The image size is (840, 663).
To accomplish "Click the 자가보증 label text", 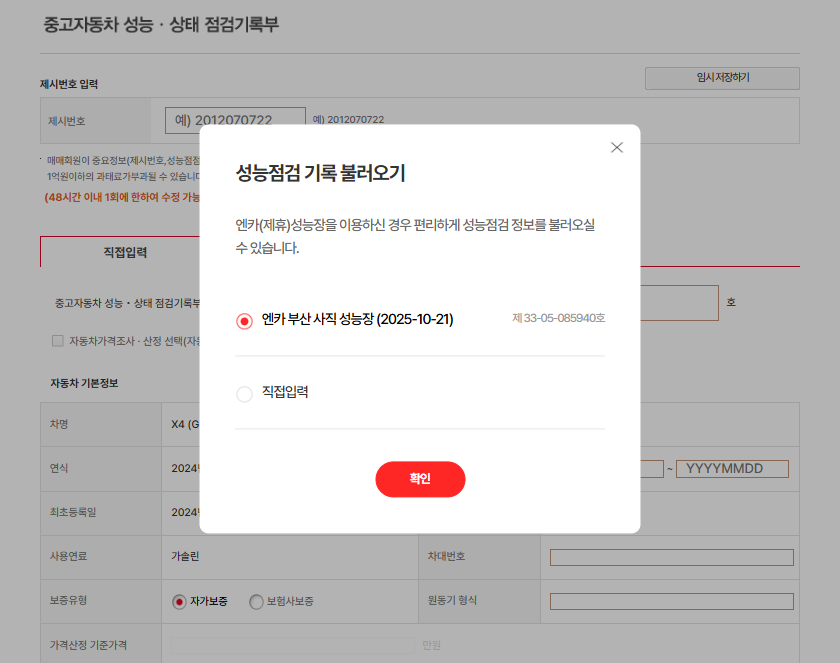I will (x=208, y=602).
